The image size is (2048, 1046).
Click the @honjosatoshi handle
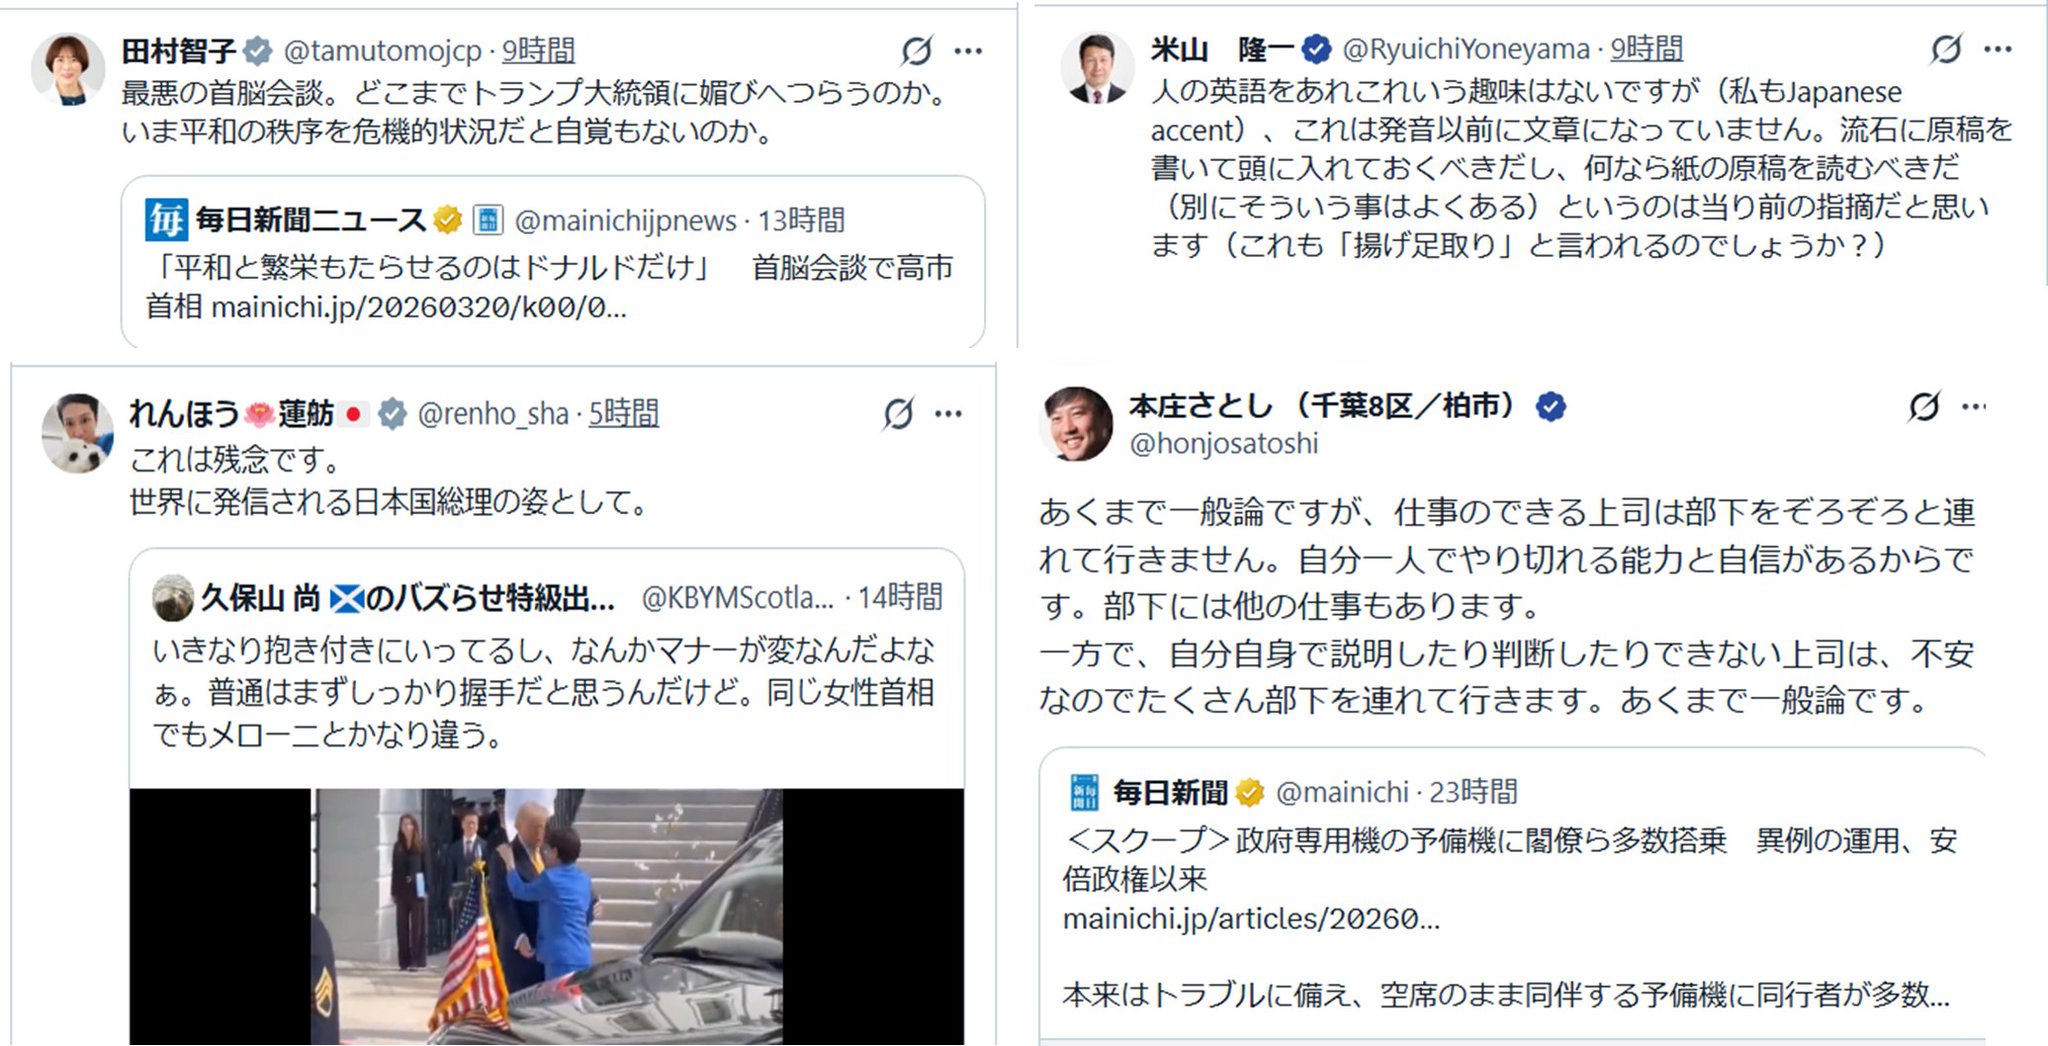pos(1223,443)
